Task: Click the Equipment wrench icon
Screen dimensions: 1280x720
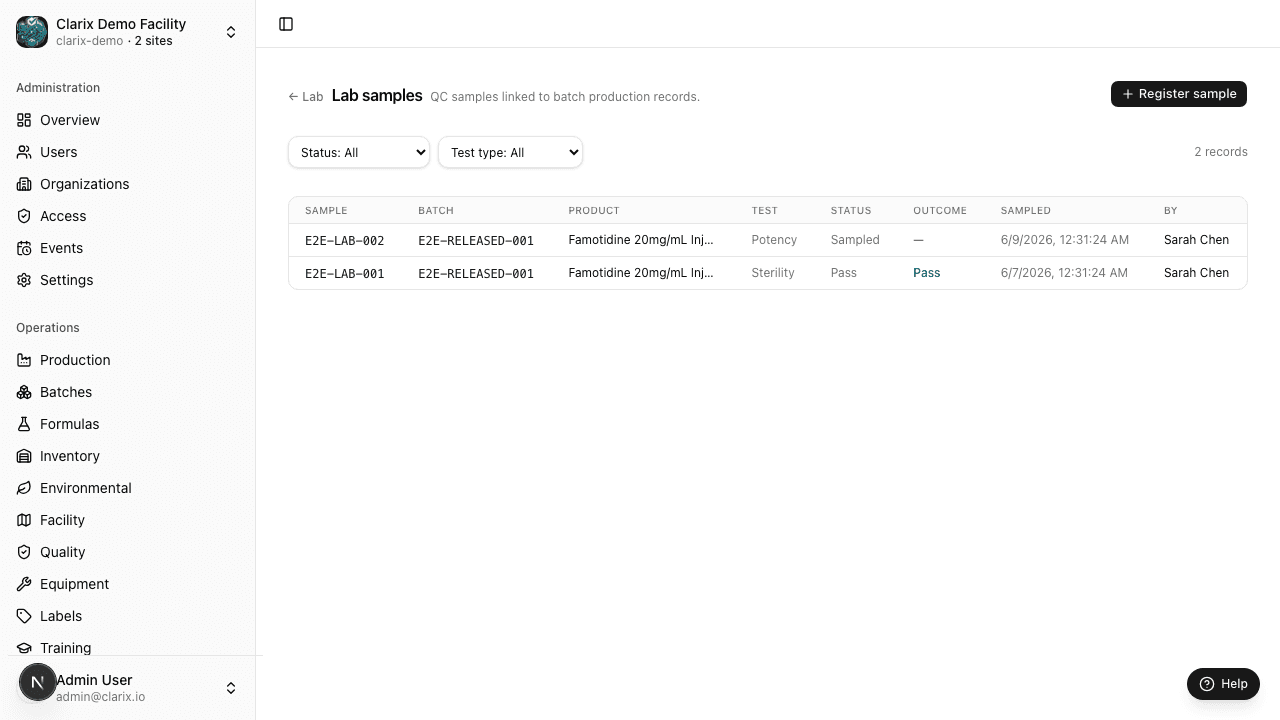Action: coord(24,584)
